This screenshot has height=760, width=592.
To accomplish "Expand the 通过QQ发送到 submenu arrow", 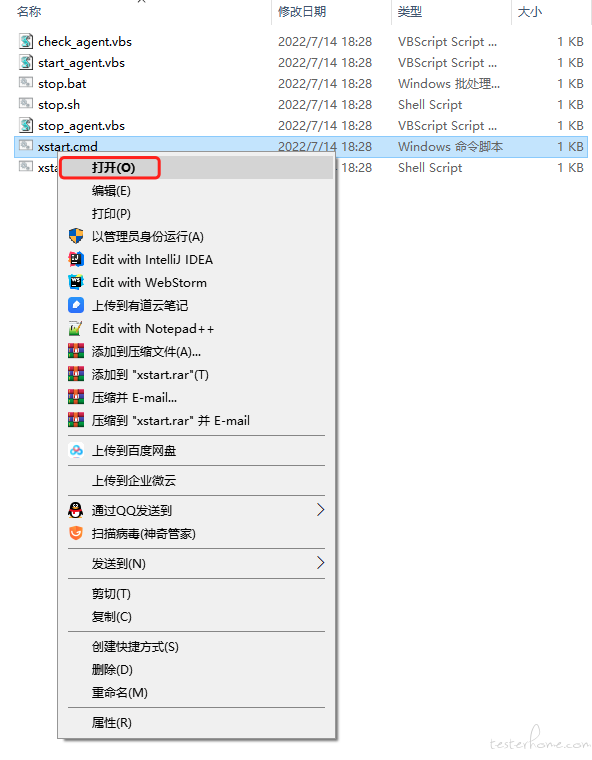I will (x=320, y=510).
